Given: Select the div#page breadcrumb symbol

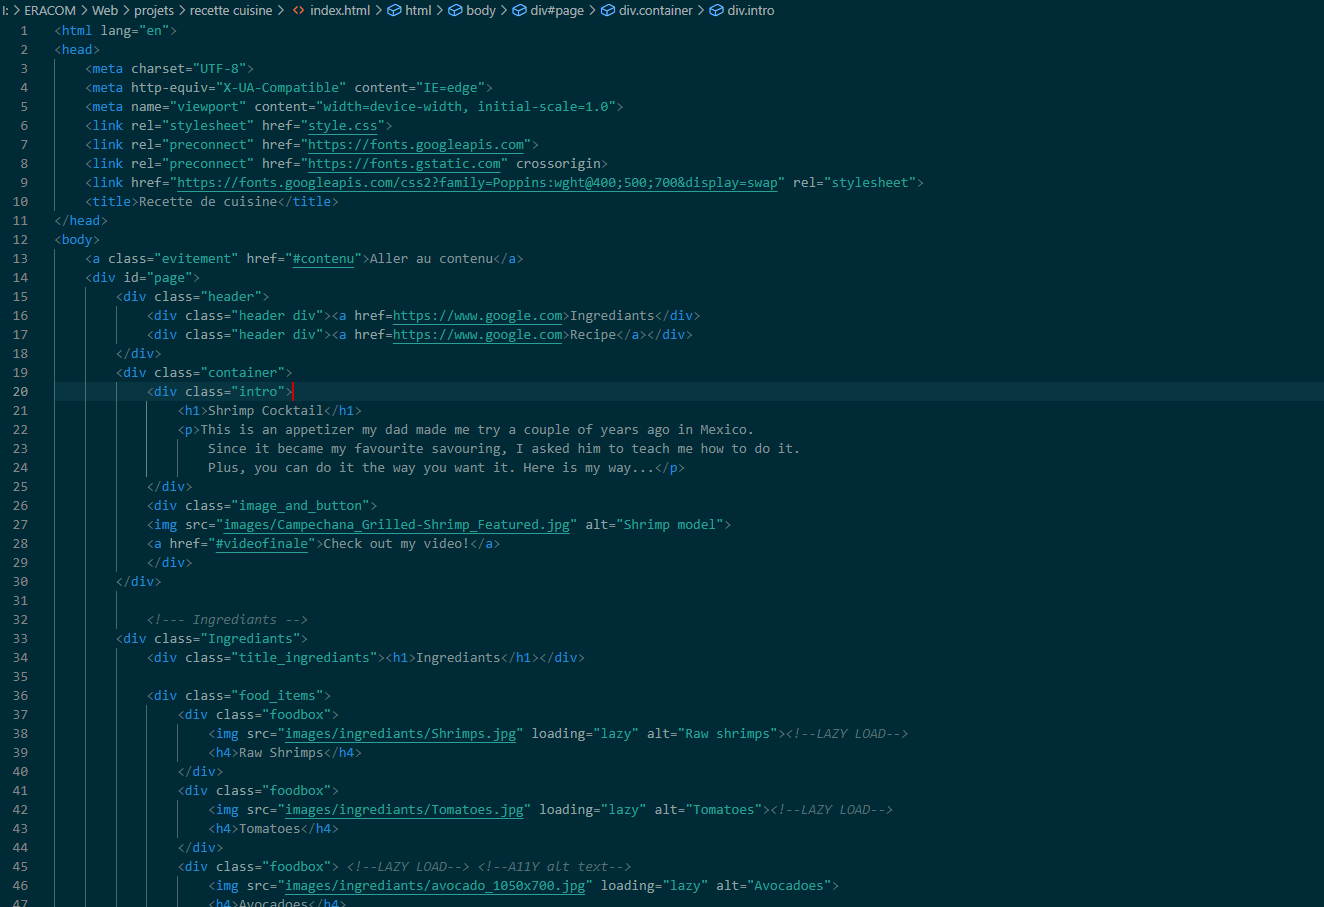Looking at the screenshot, I should 549,10.
